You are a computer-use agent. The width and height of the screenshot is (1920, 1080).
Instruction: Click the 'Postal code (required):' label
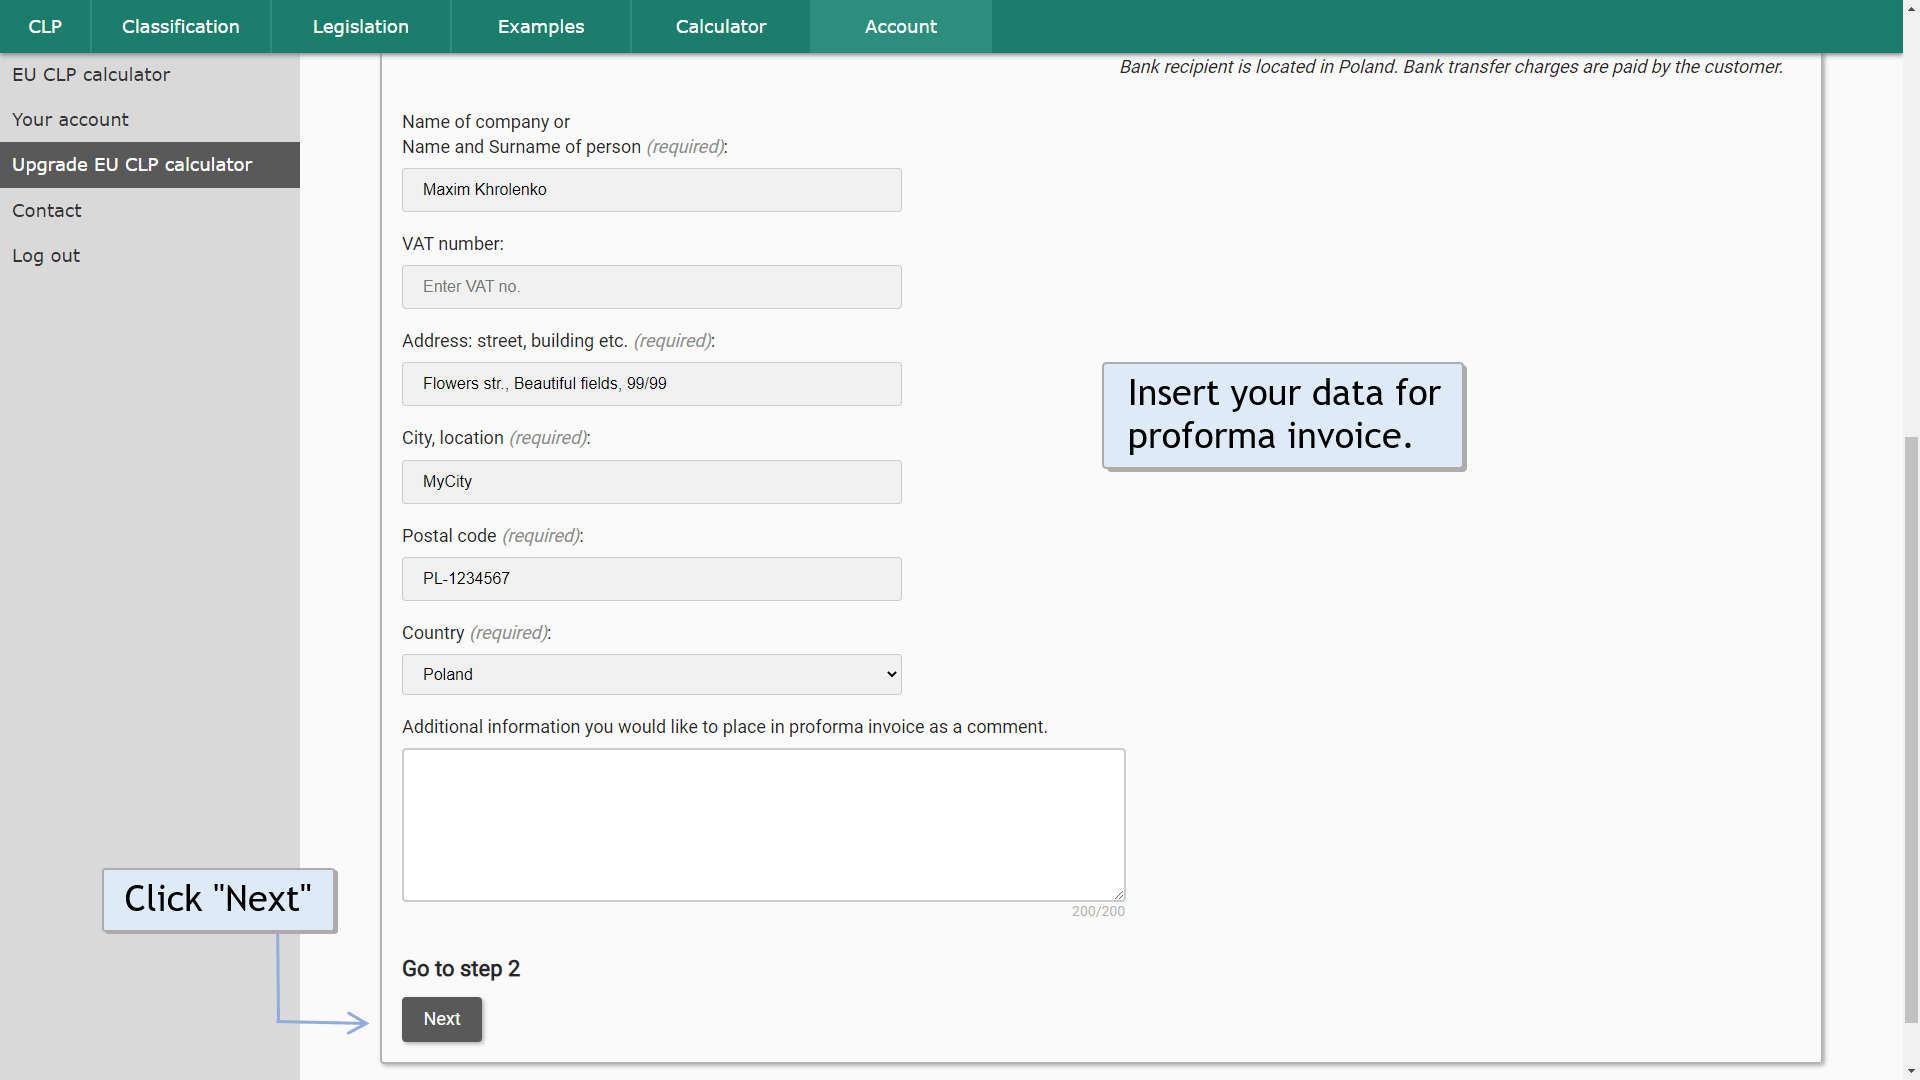[493, 536]
